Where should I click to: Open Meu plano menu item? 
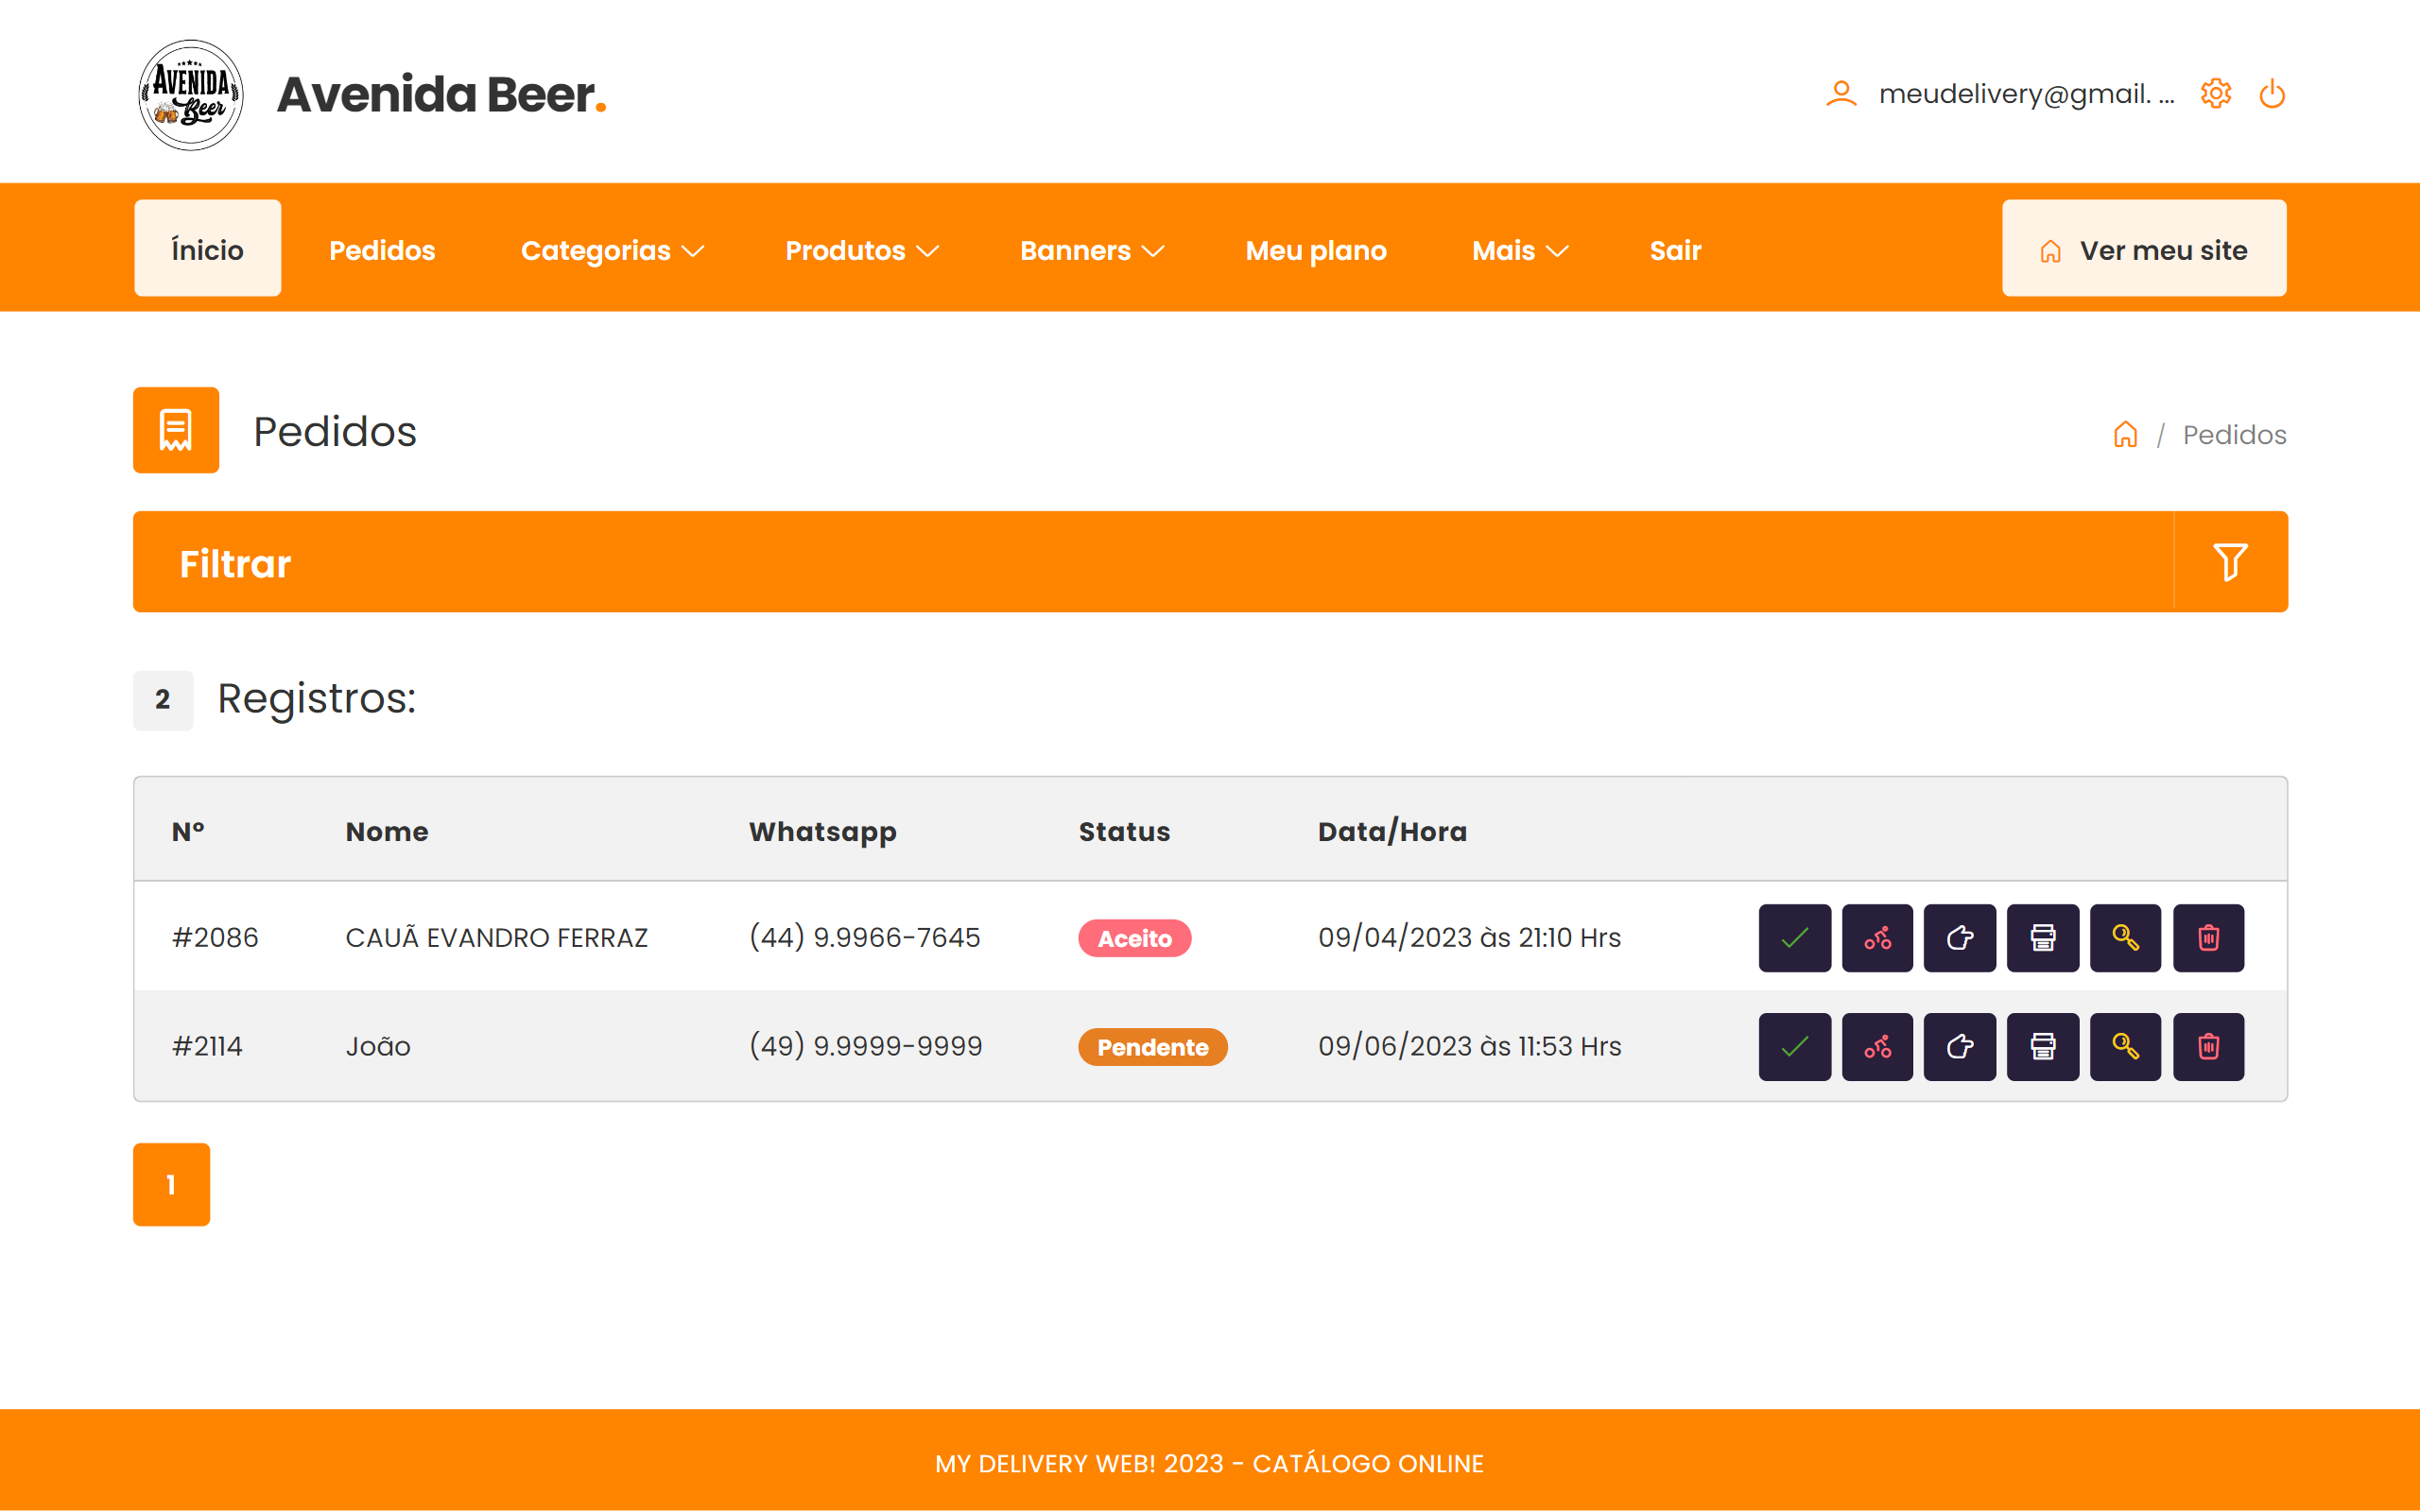pos(1315,250)
